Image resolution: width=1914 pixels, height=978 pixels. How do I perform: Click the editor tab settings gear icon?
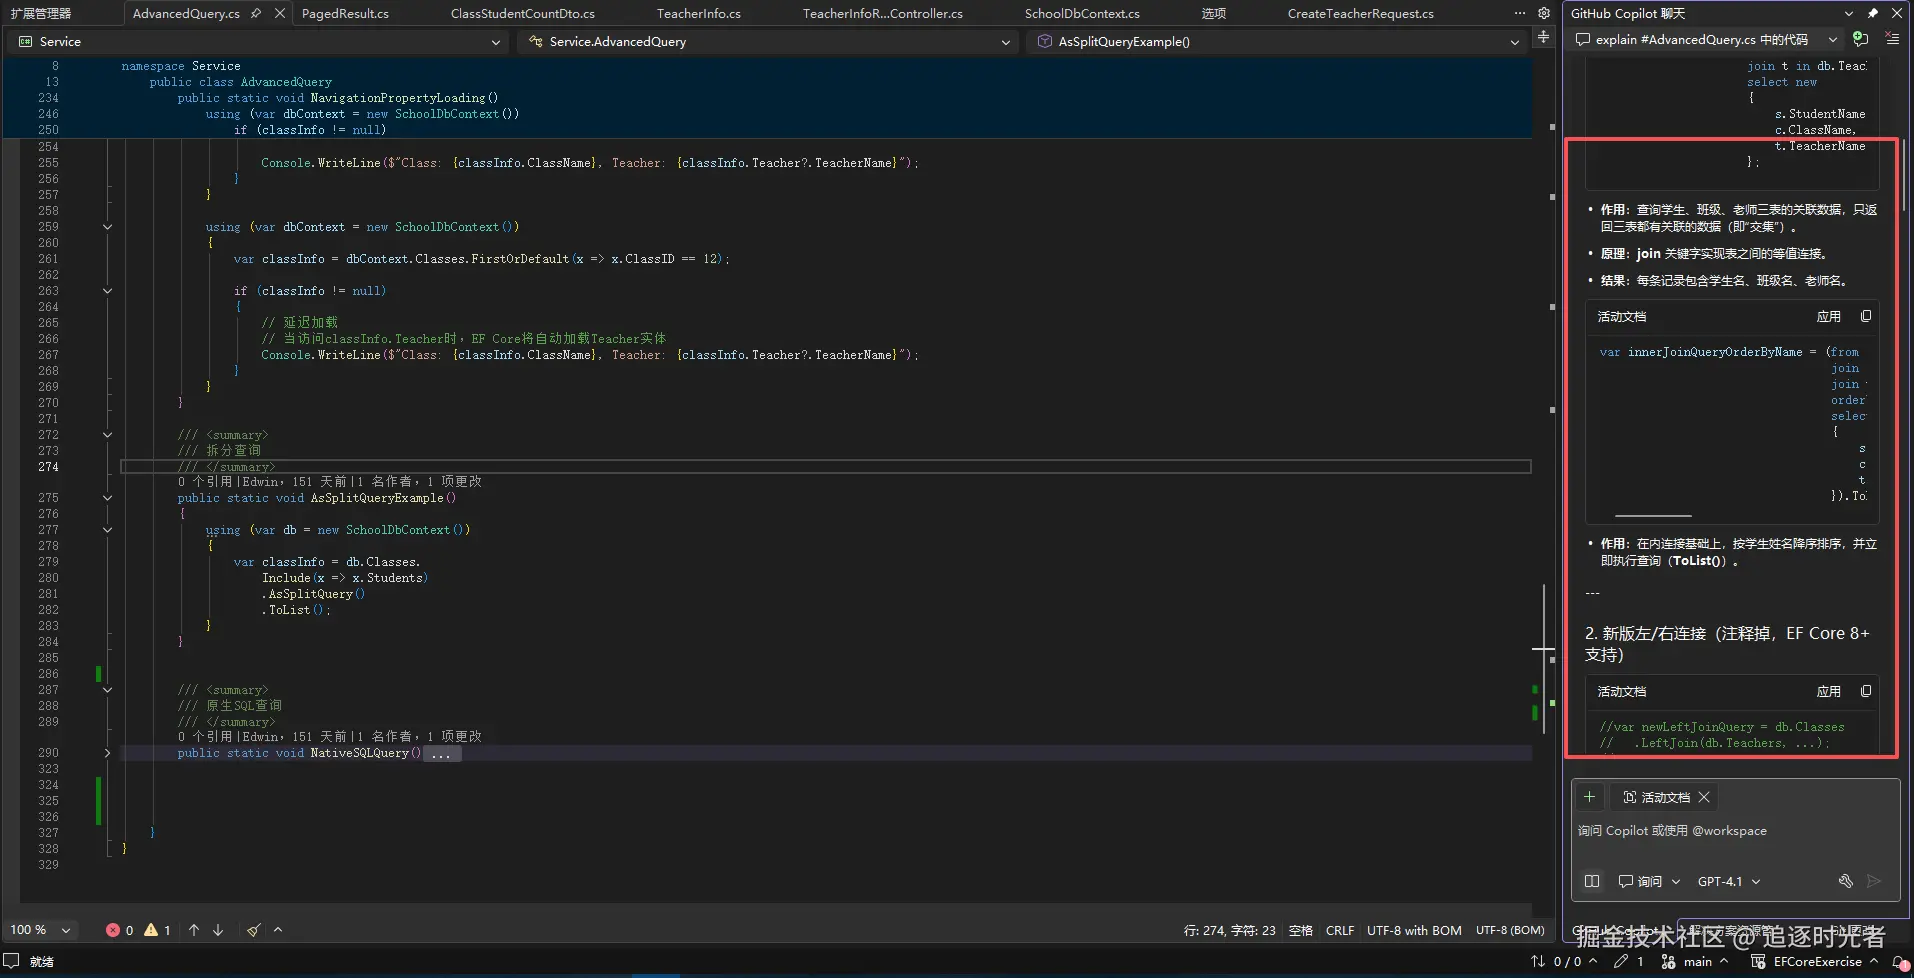1544,13
